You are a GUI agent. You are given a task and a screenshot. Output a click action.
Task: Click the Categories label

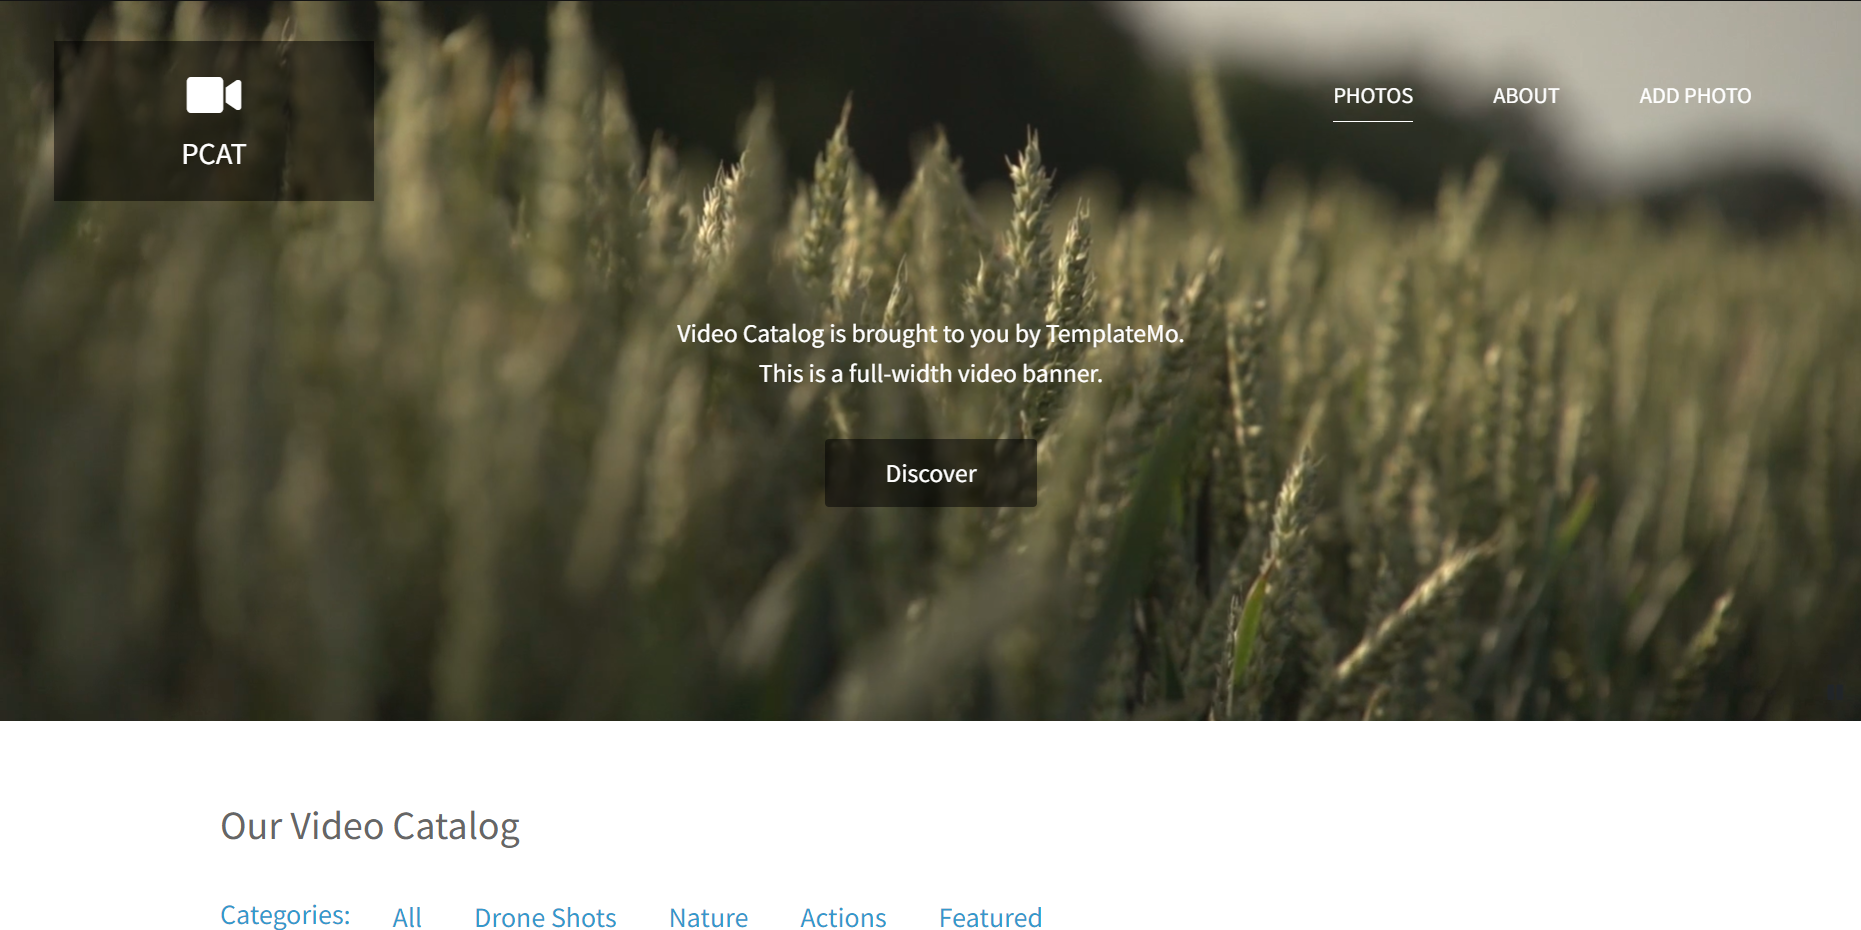click(x=285, y=915)
